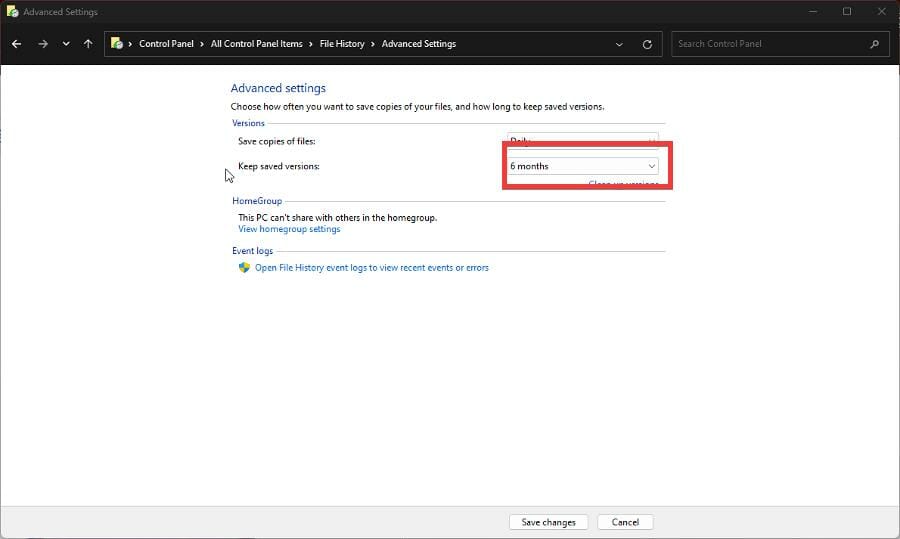Open View homegroup settings link
Screen dimensions: 900x539
coord(289,229)
